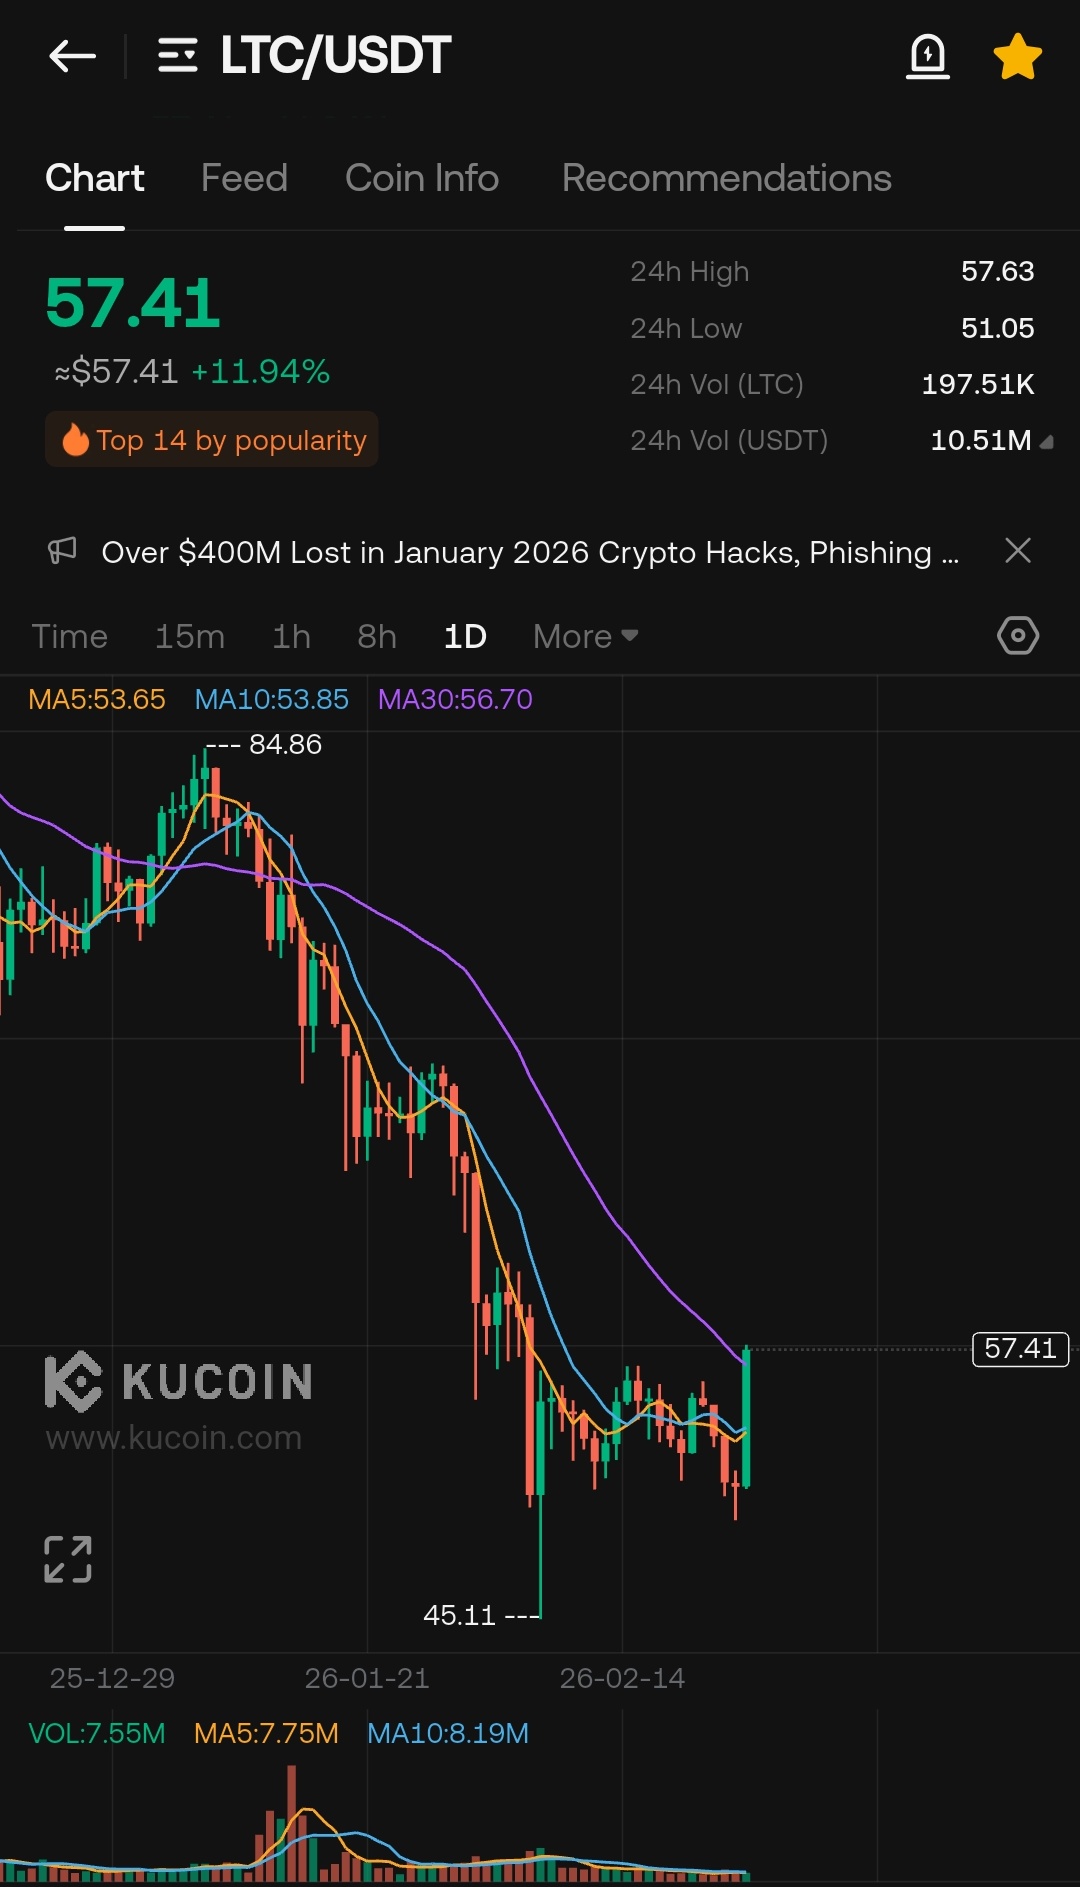The height and width of the screenshot is (1887, 1080).
Task: Select the 8h chart interval
Action: pos(377,637)
